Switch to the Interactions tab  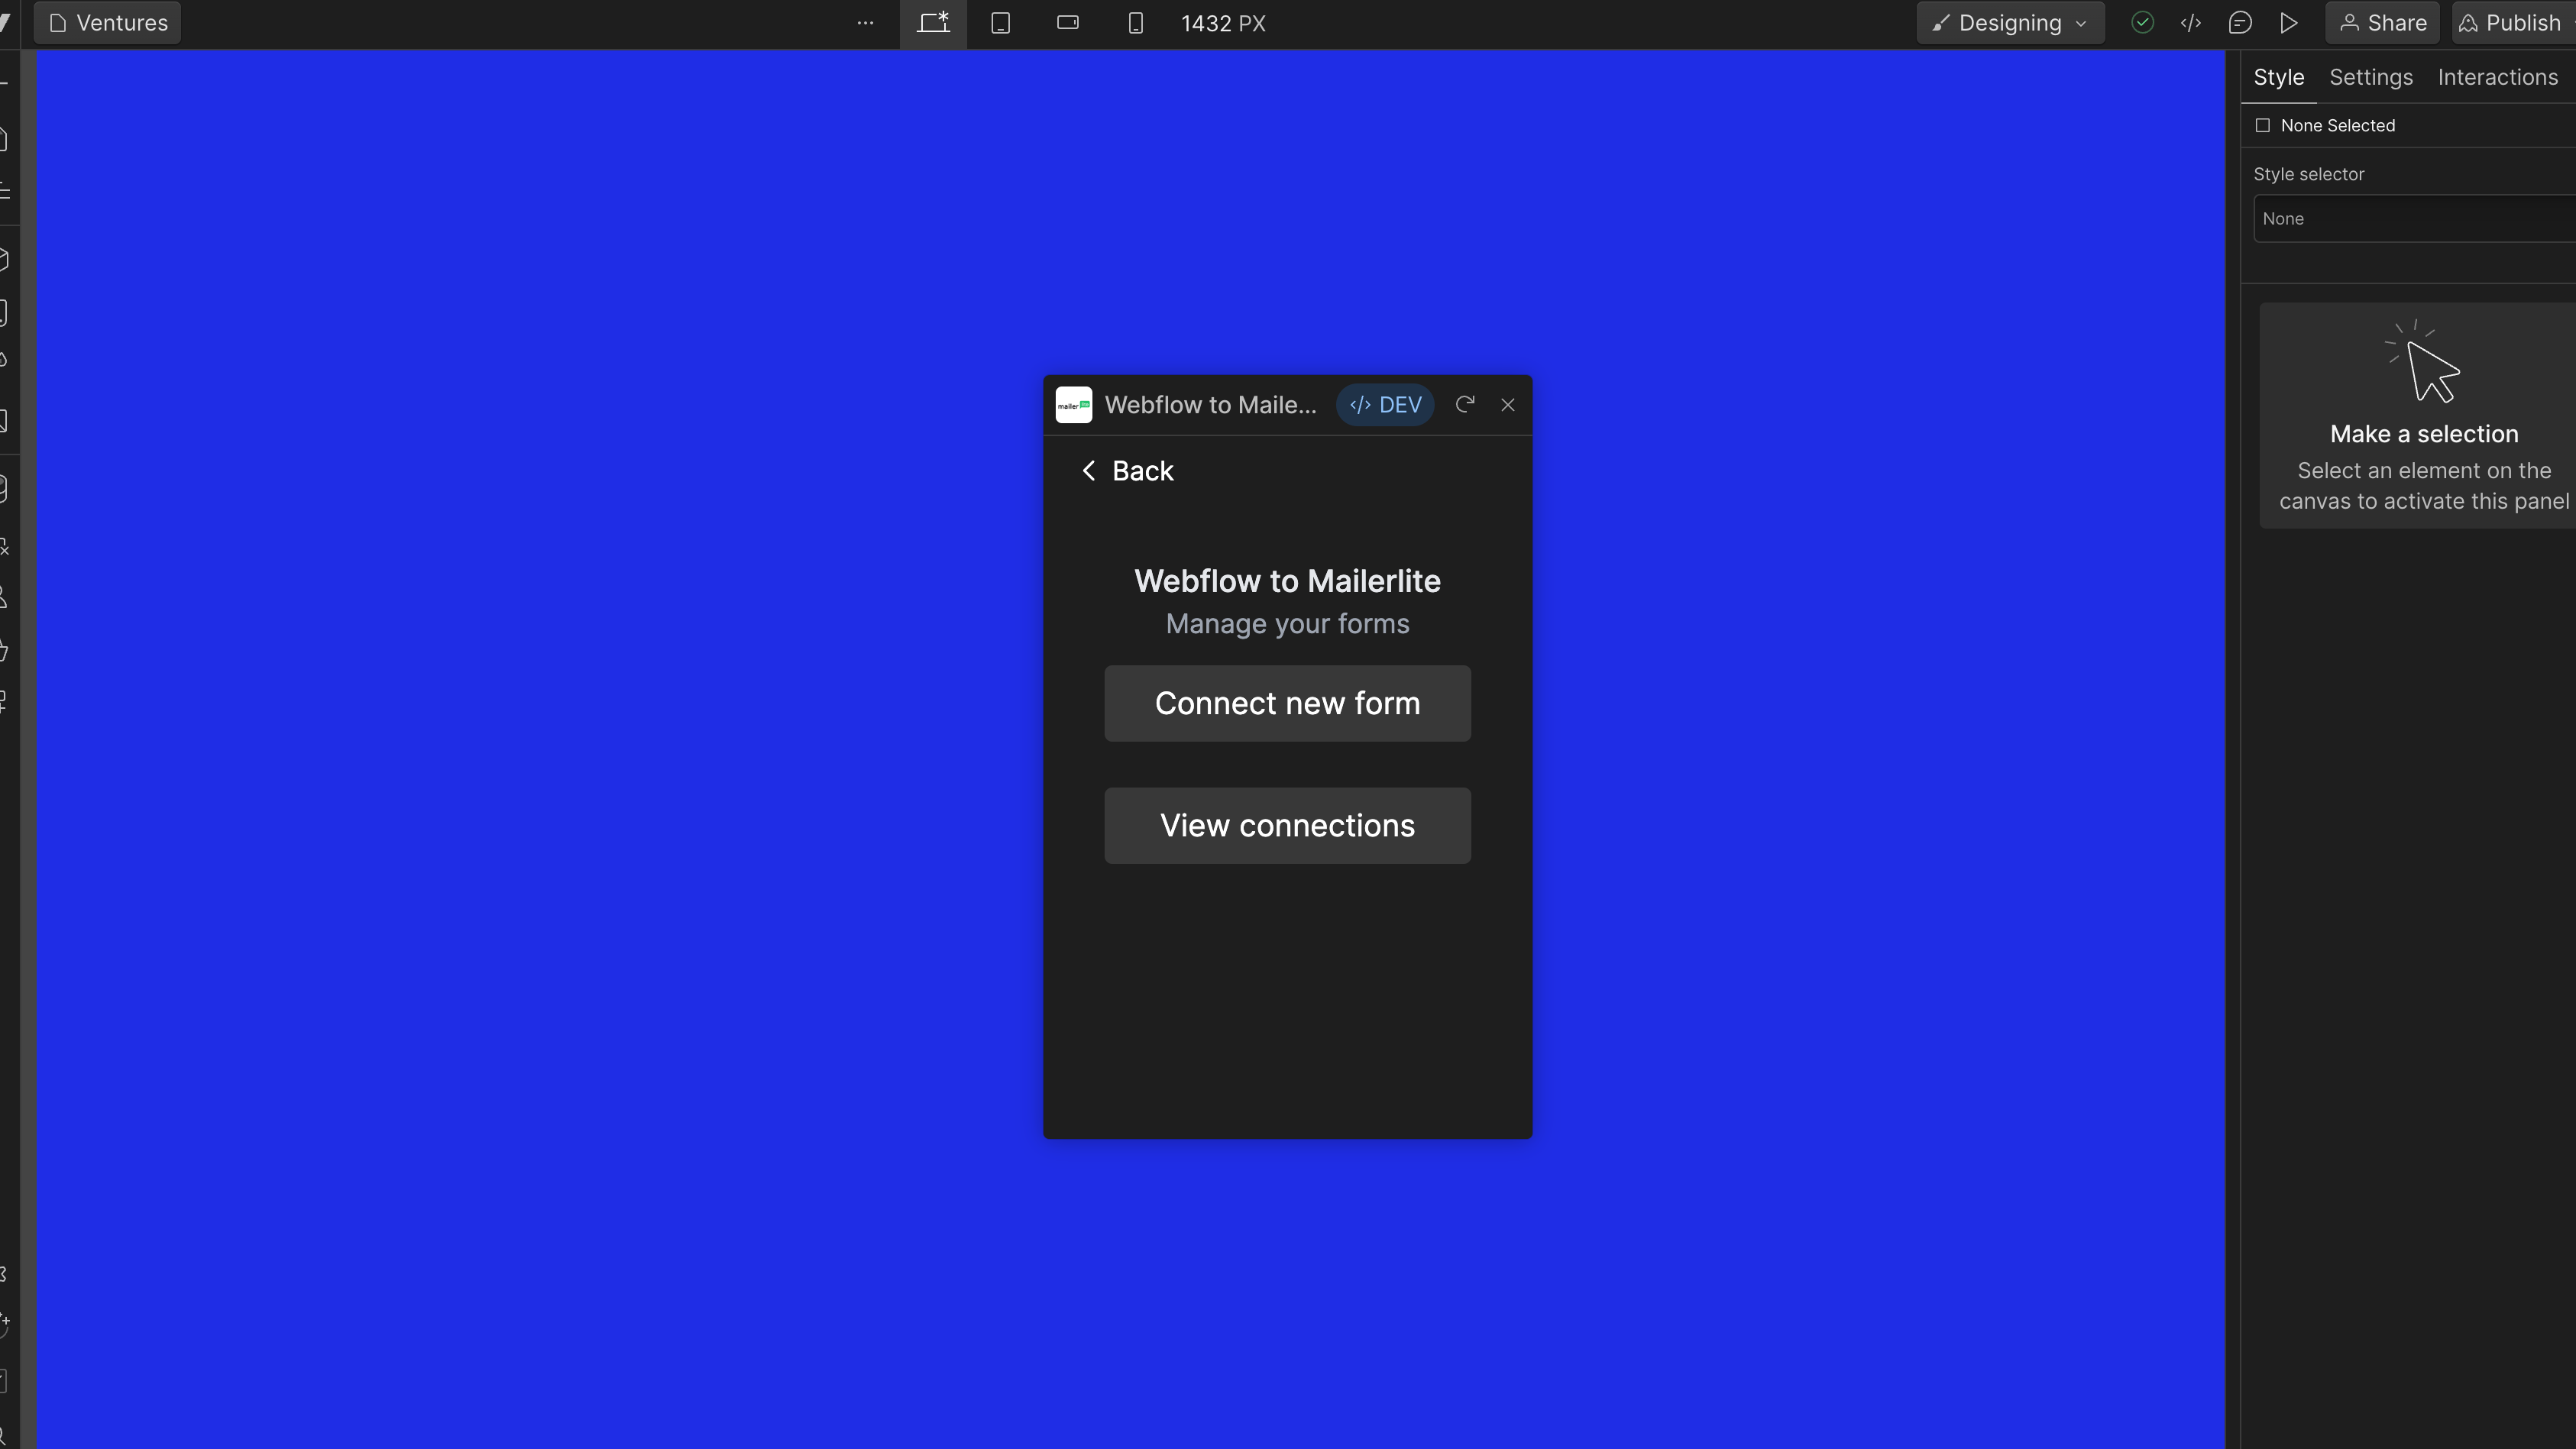click(2497, 77)
